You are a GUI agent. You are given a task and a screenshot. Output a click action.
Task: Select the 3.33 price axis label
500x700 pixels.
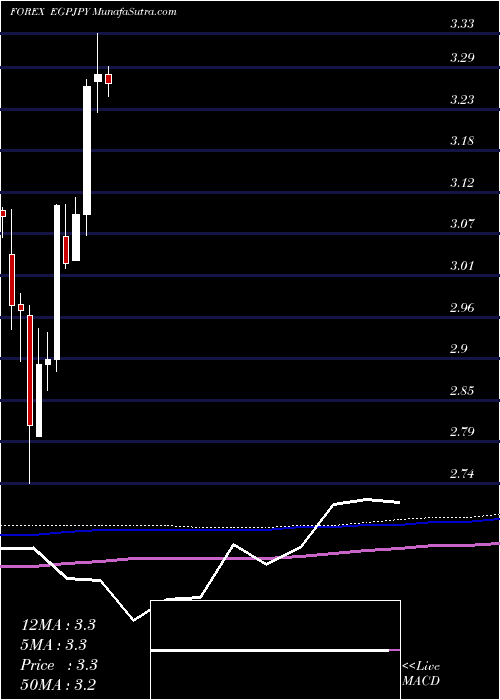(x=462, y=24)
